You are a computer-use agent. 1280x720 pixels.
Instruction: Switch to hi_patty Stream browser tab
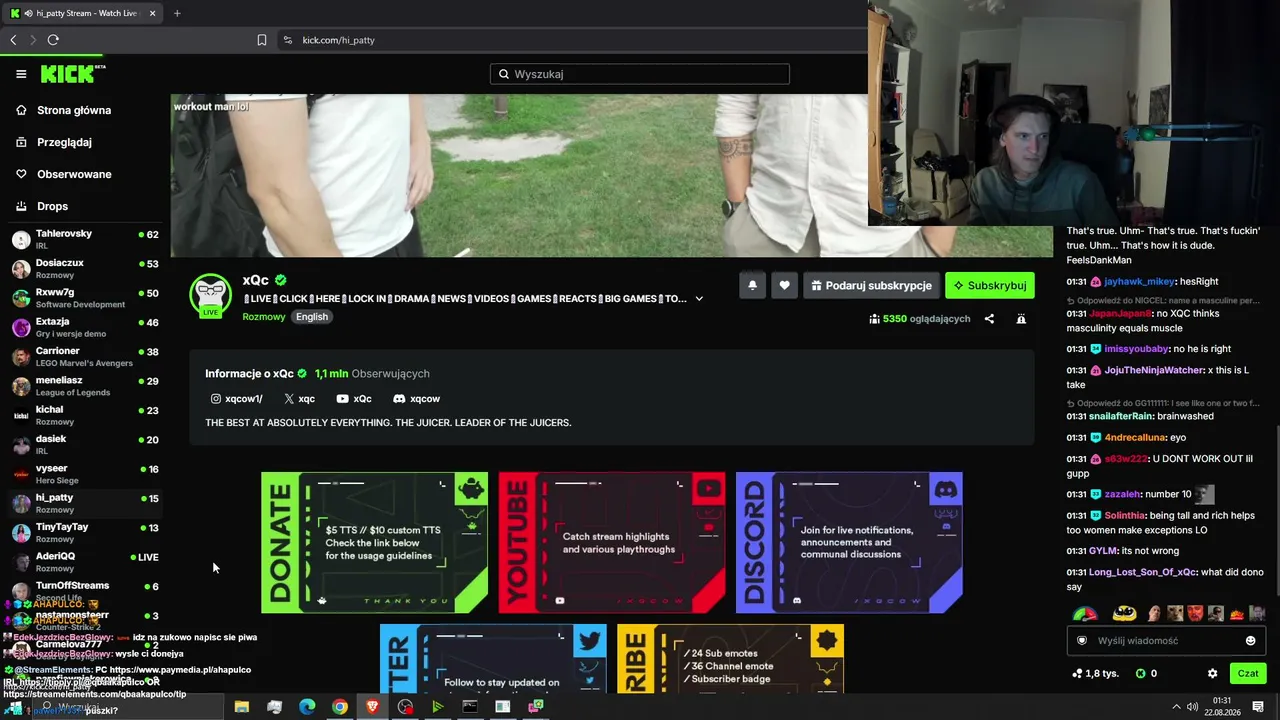pos(82,13)
